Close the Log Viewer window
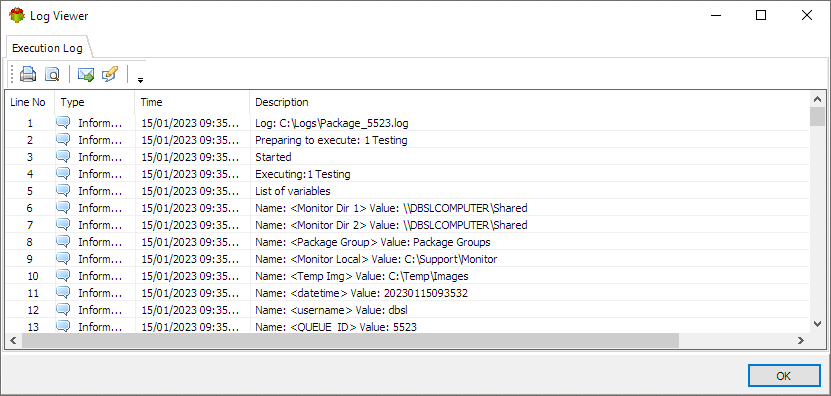This screenshot has width=831, height=396. coord(807,15)
